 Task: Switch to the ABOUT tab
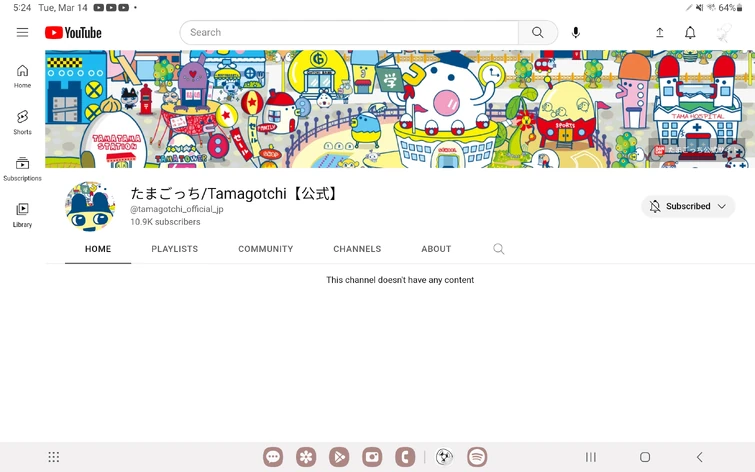pos(436,249)
